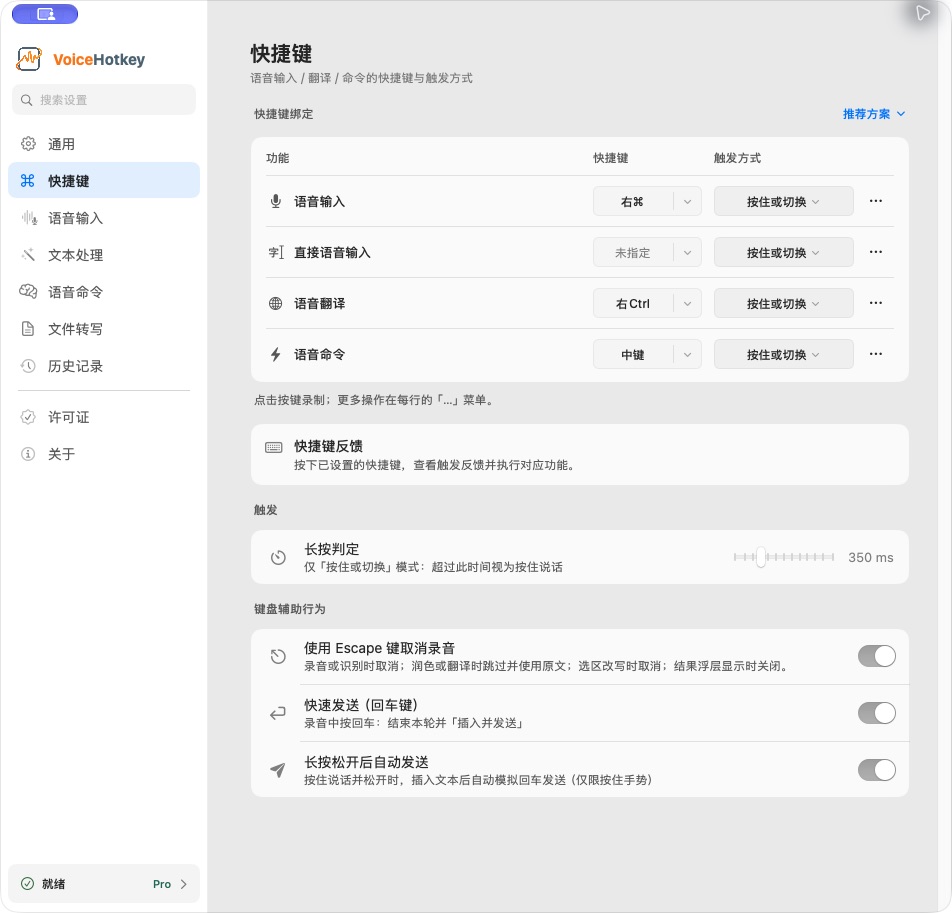Screen dimensions: 952x913
Task: Select 快捷键 in the sidebar
Action: 104,180
